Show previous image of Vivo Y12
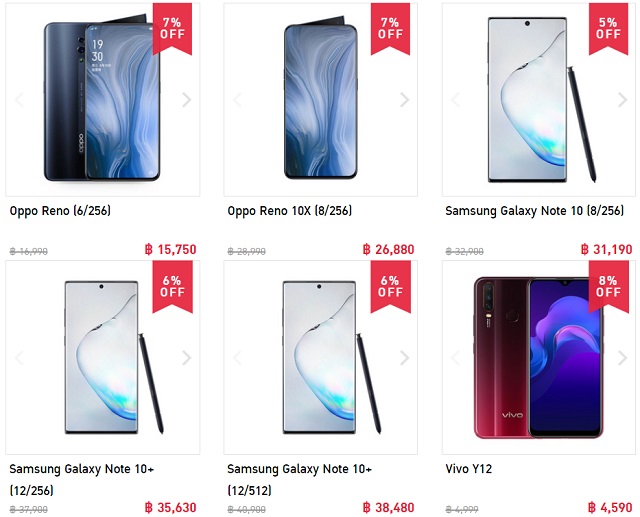Screen dimensions: 640x517 [x=455, y=358]
